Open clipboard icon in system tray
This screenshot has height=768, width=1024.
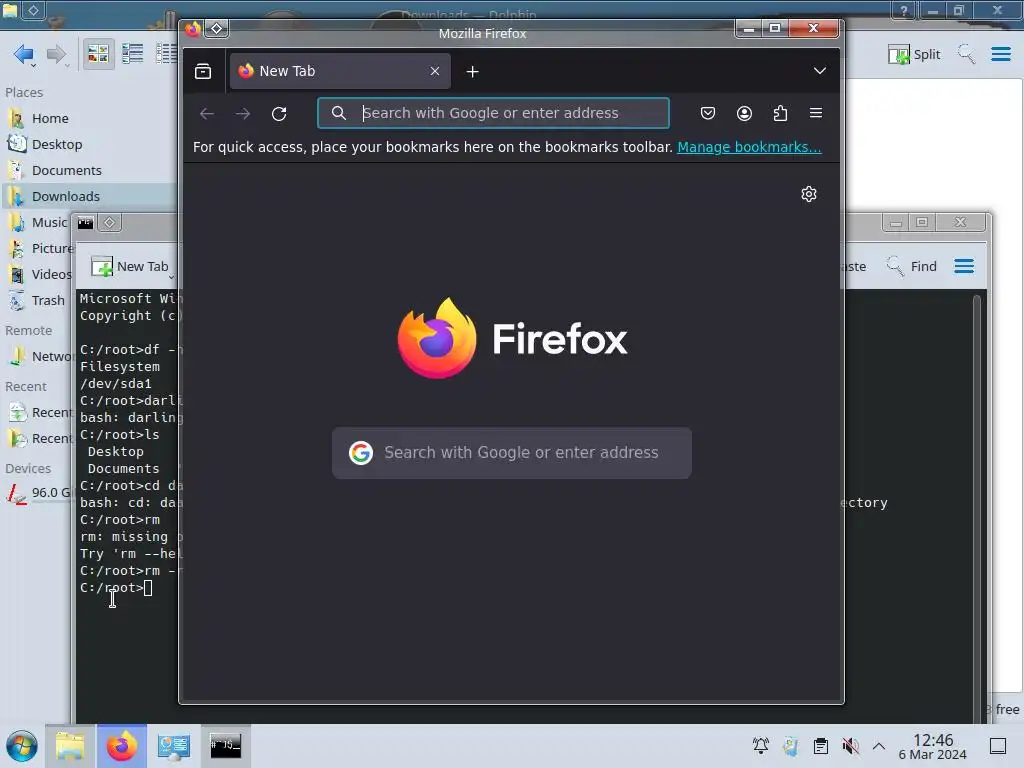(x=821, y=746)
